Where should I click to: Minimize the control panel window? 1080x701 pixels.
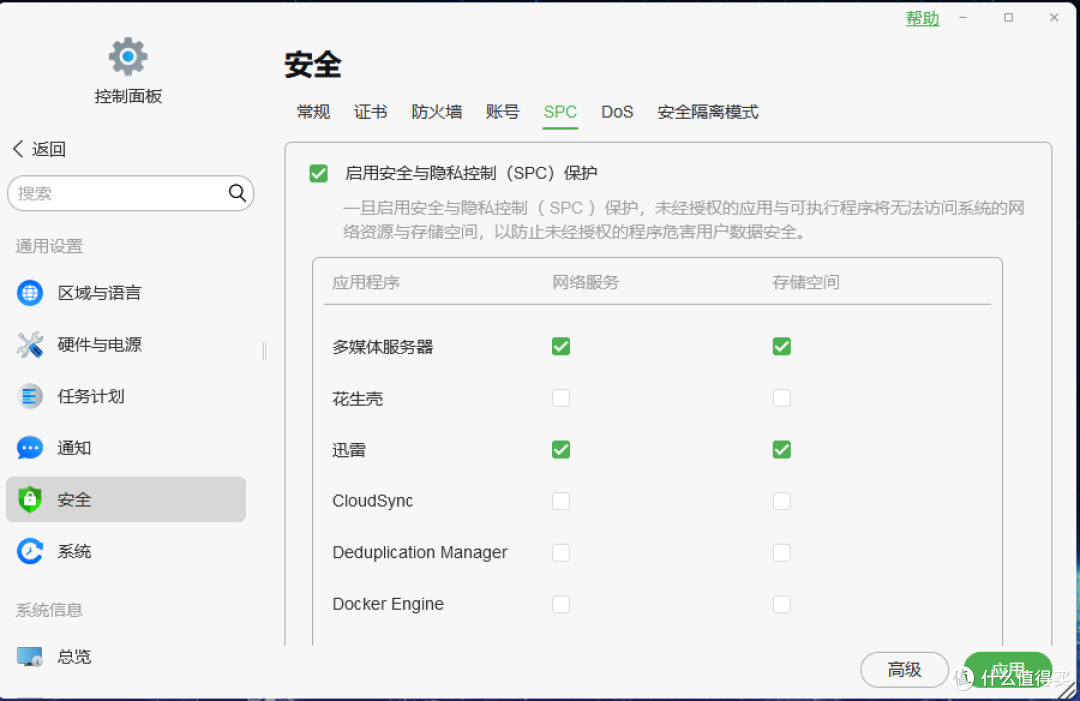point(963,18)
